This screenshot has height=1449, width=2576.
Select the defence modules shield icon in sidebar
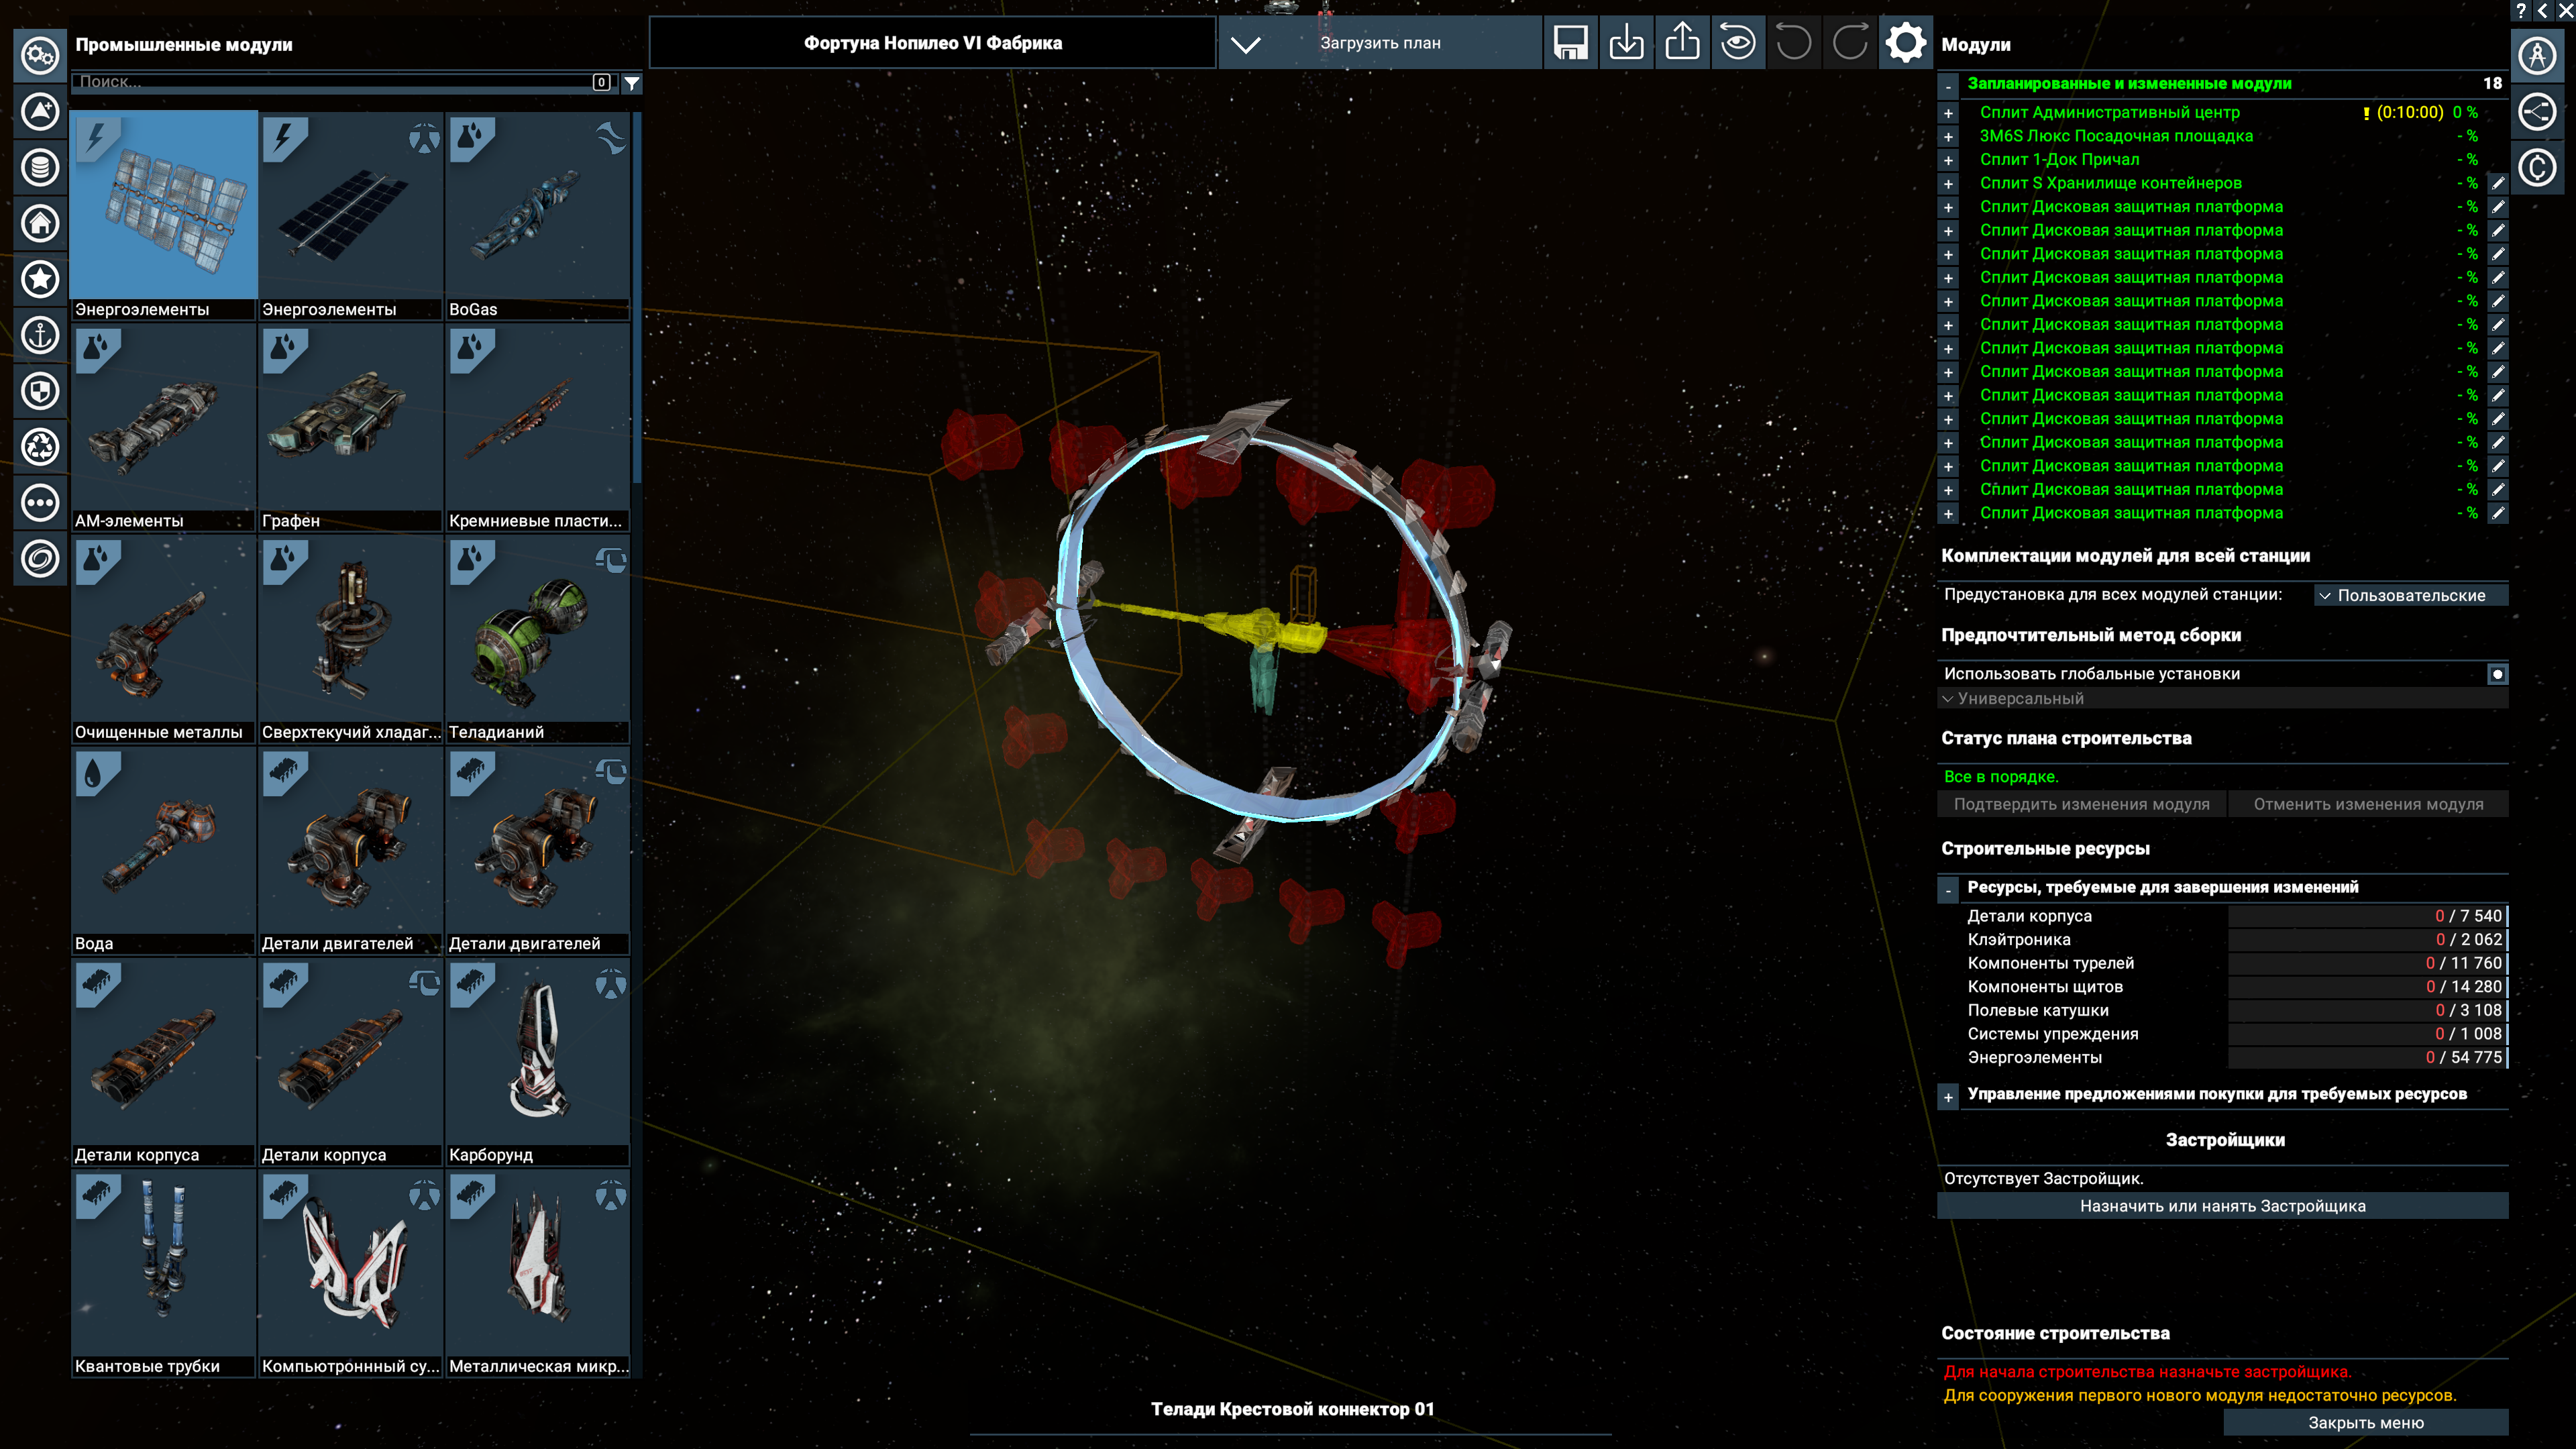coord(40,391)
